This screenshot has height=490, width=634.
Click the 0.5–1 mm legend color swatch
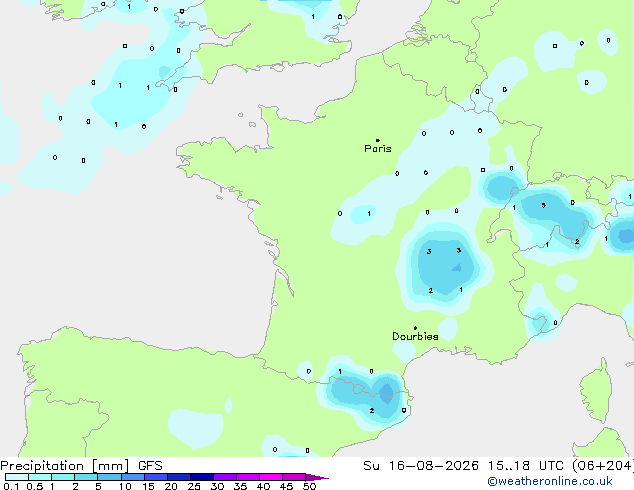pos(40,477)
